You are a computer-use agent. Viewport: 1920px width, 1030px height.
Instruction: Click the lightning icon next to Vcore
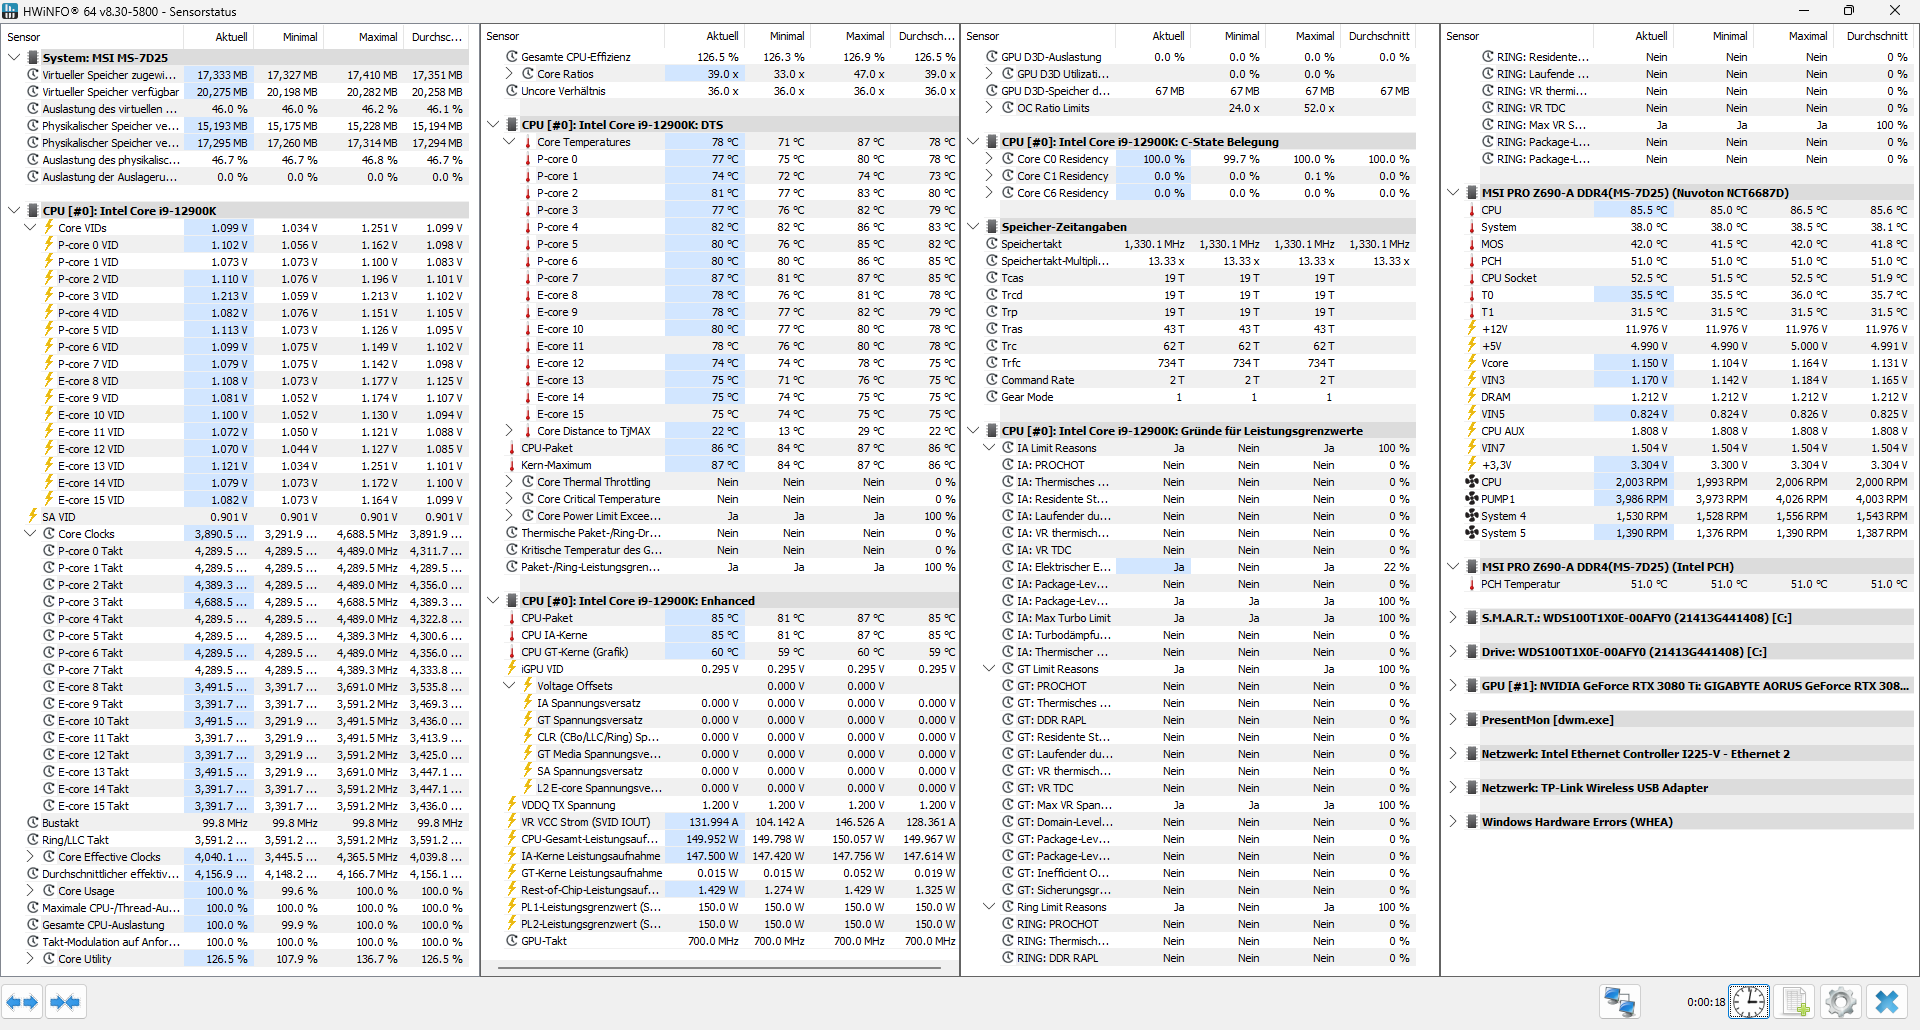tap(1471, 363)
